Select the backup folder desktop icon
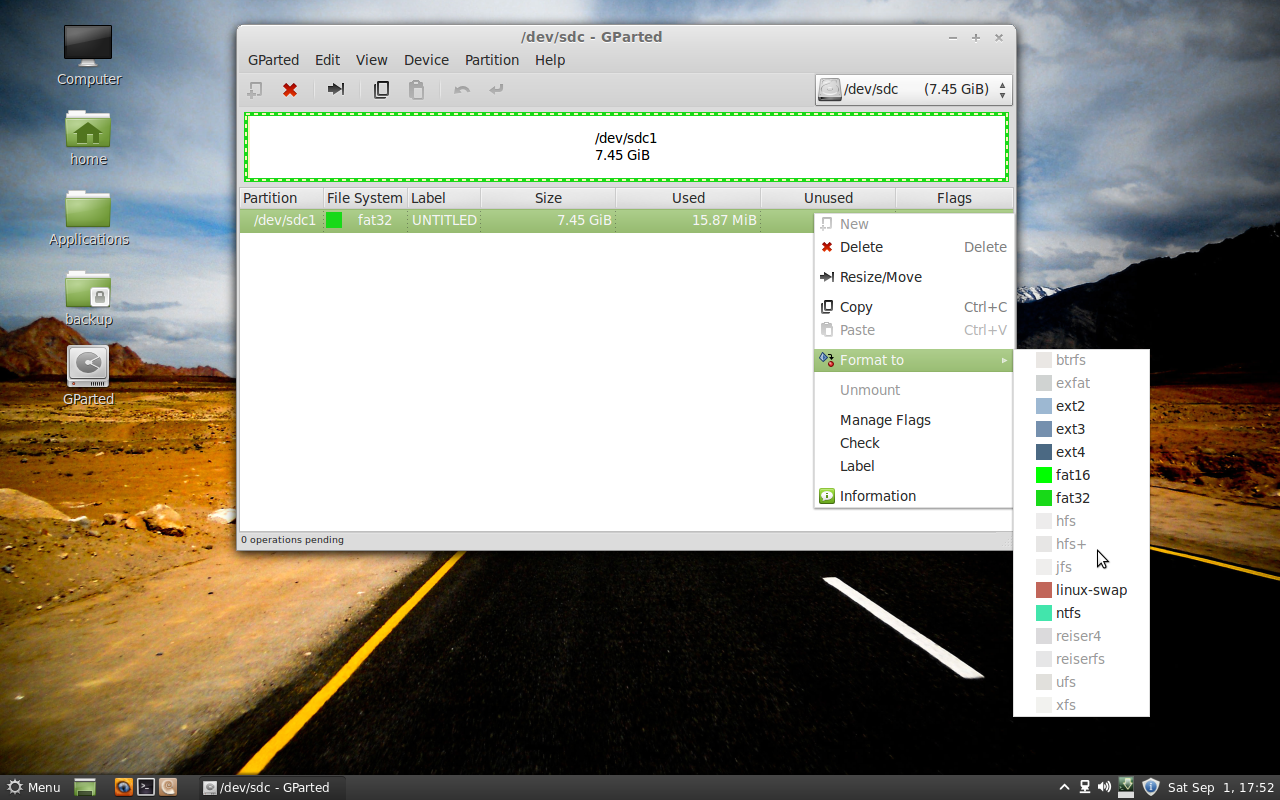1280x800 pixels. point(88,298)
